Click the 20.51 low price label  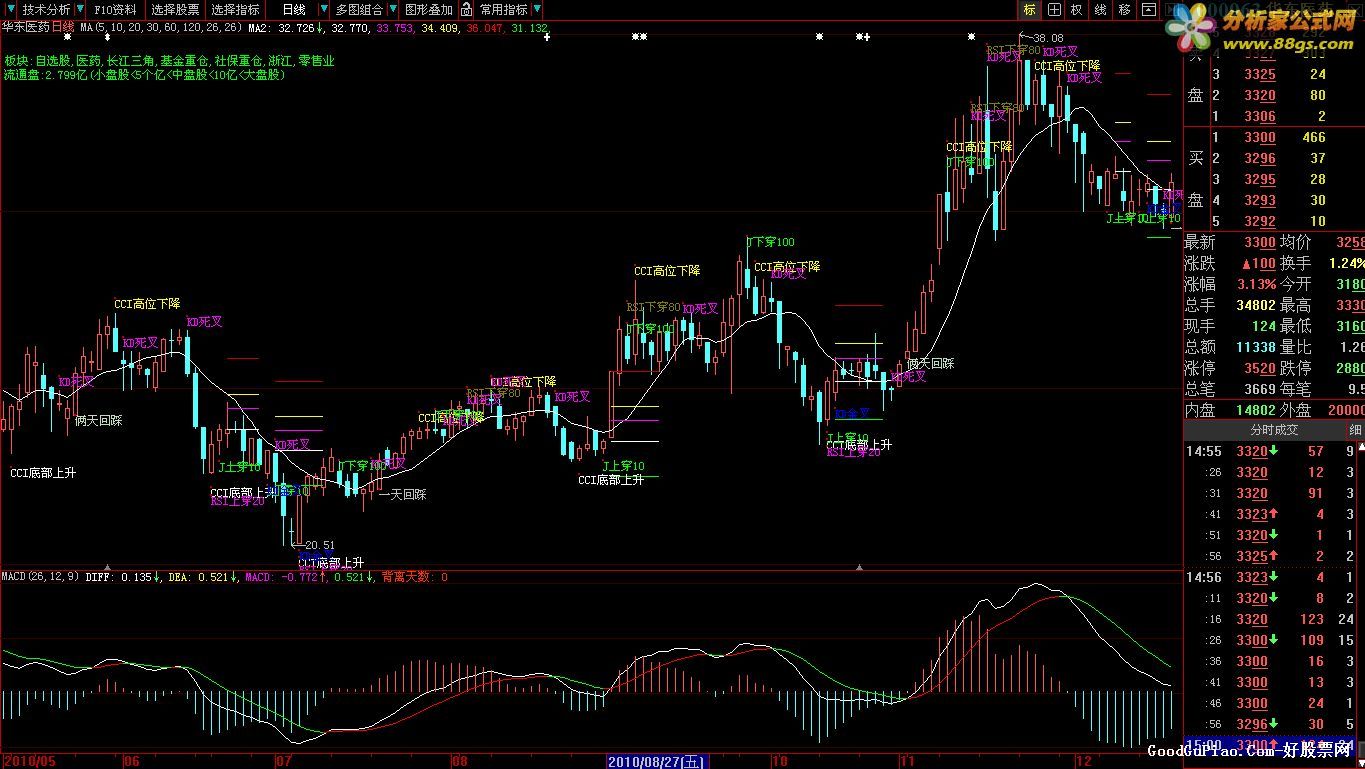320,545
